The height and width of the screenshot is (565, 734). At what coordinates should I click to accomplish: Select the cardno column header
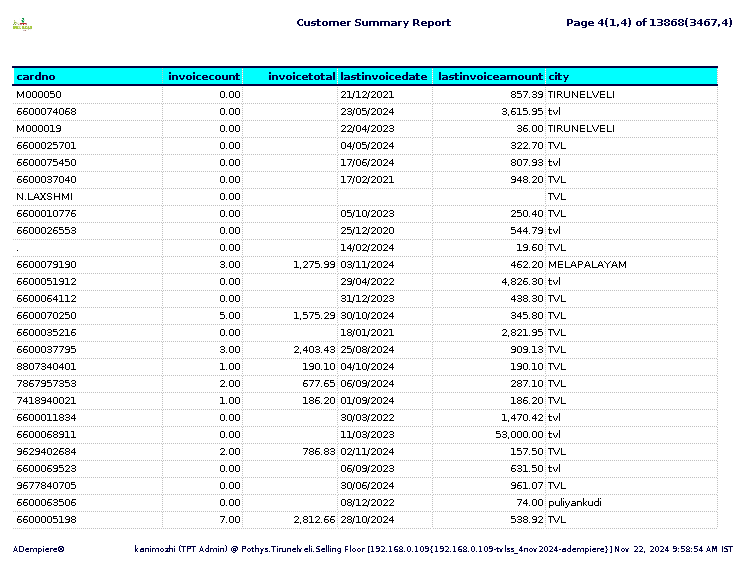(36, 76)
